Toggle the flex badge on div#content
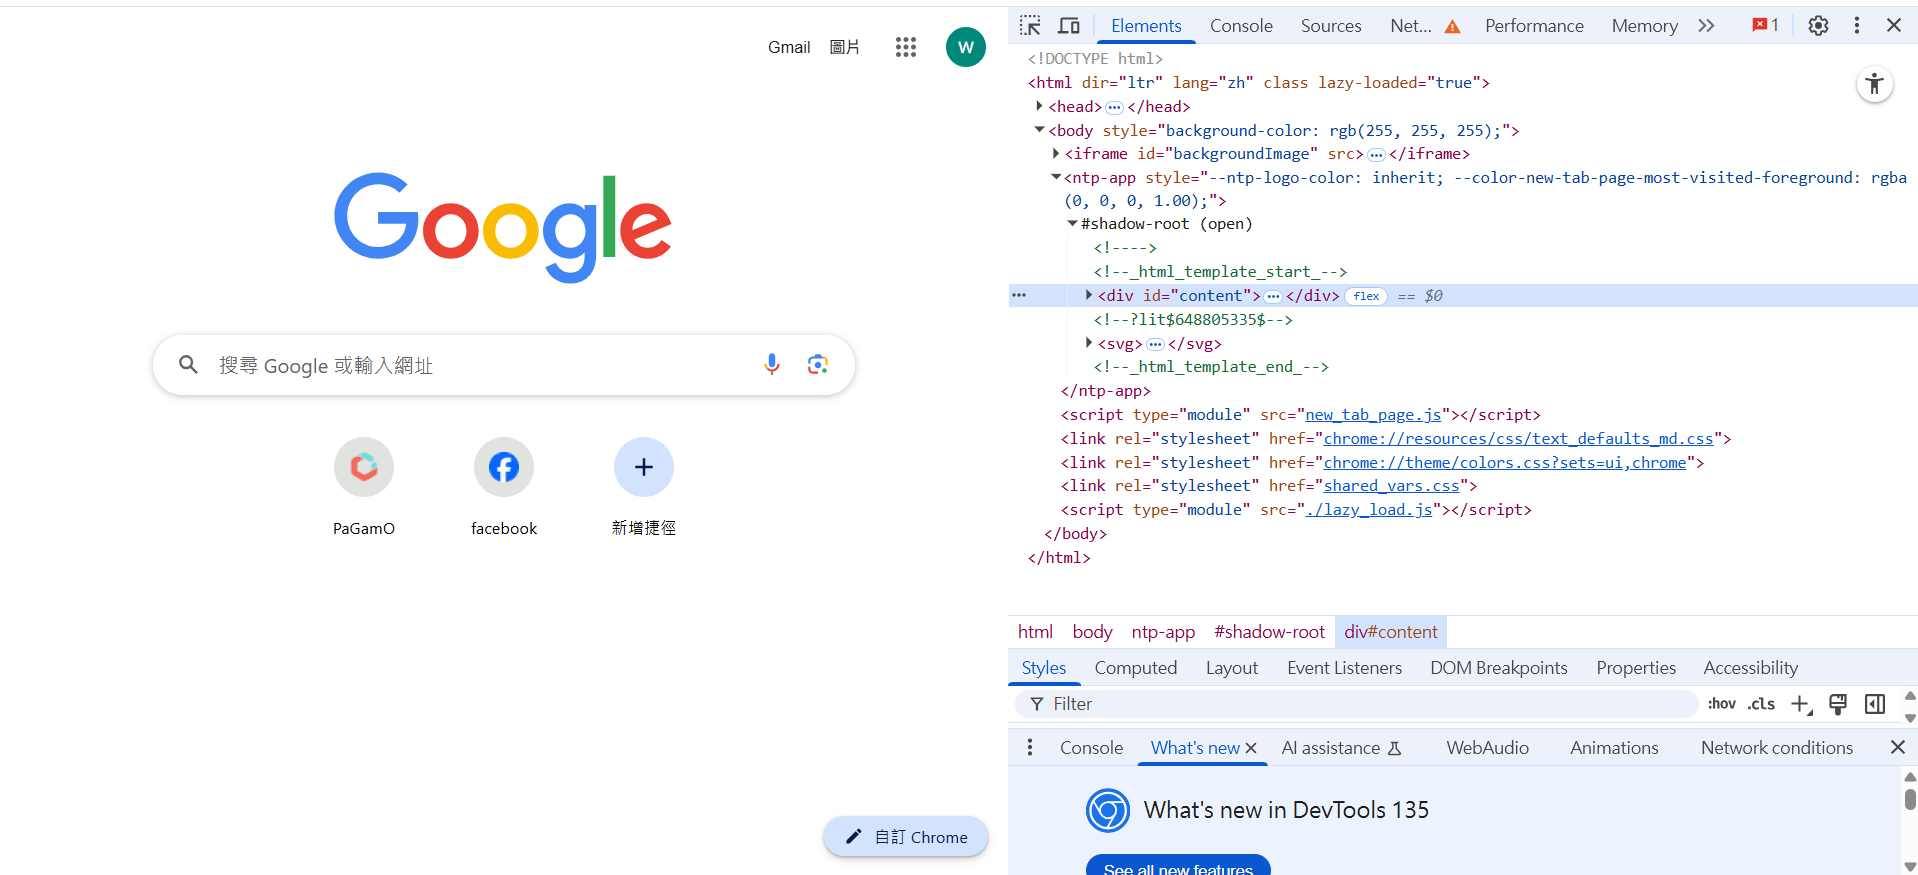 tap(1366, 296)
